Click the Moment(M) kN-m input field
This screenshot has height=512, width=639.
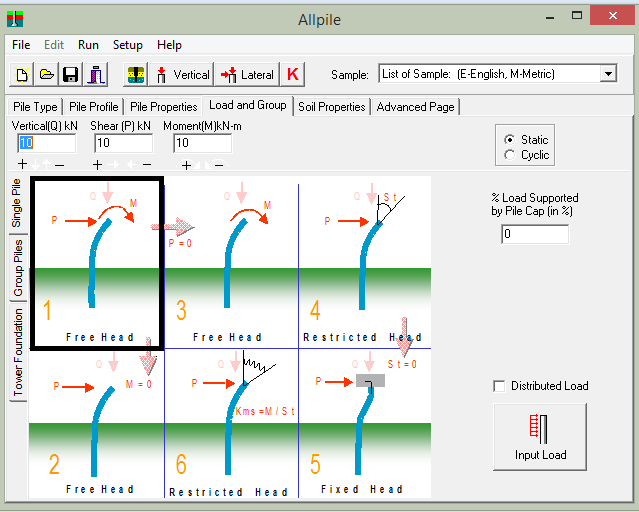click(203, 143)
